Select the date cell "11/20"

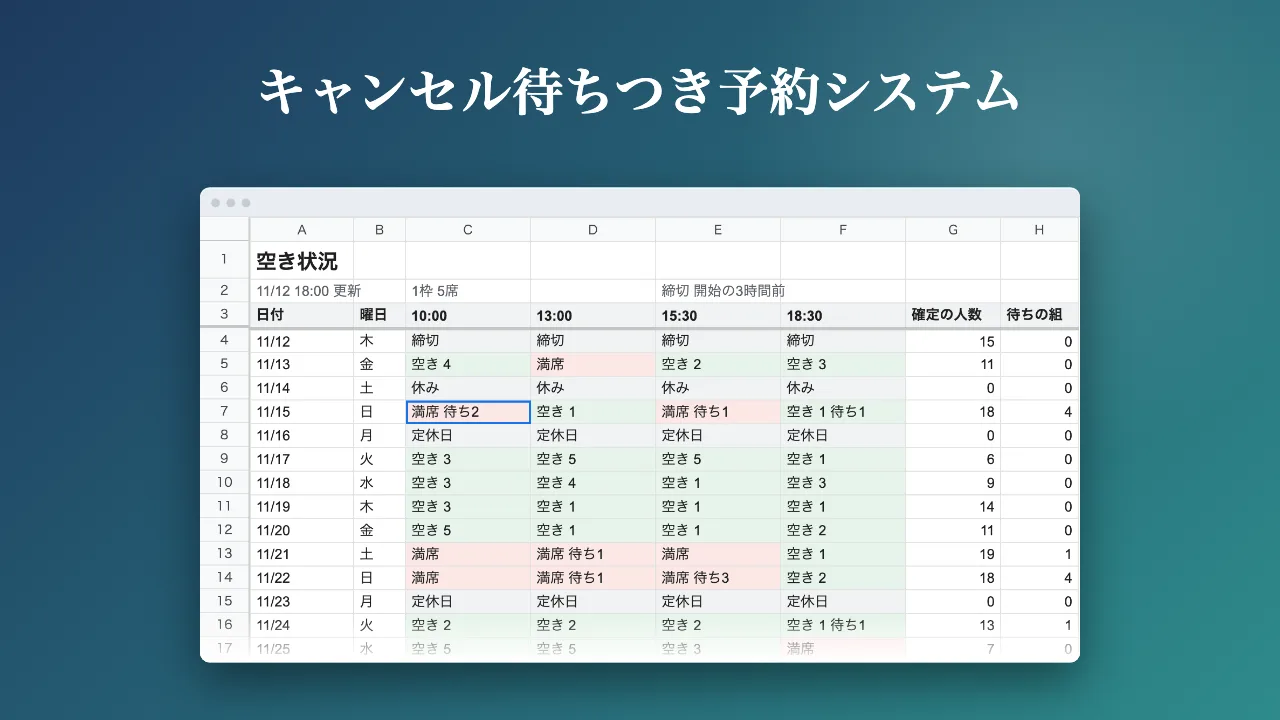point(302,530)
